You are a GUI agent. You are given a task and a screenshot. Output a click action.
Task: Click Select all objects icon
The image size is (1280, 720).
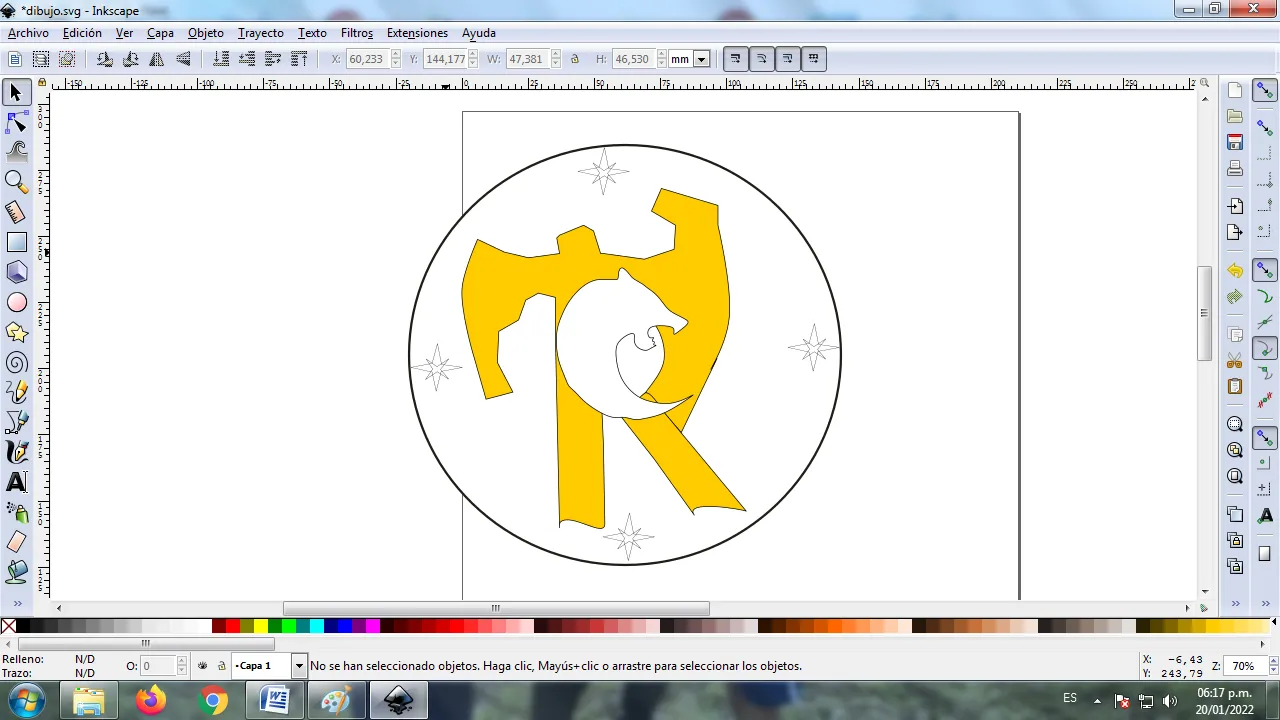pos(15,59)
